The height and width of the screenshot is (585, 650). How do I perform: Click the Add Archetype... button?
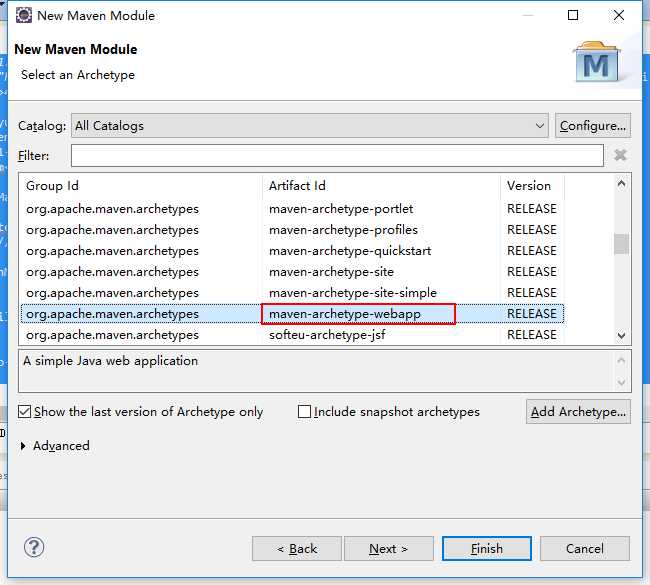click(578, 412)
